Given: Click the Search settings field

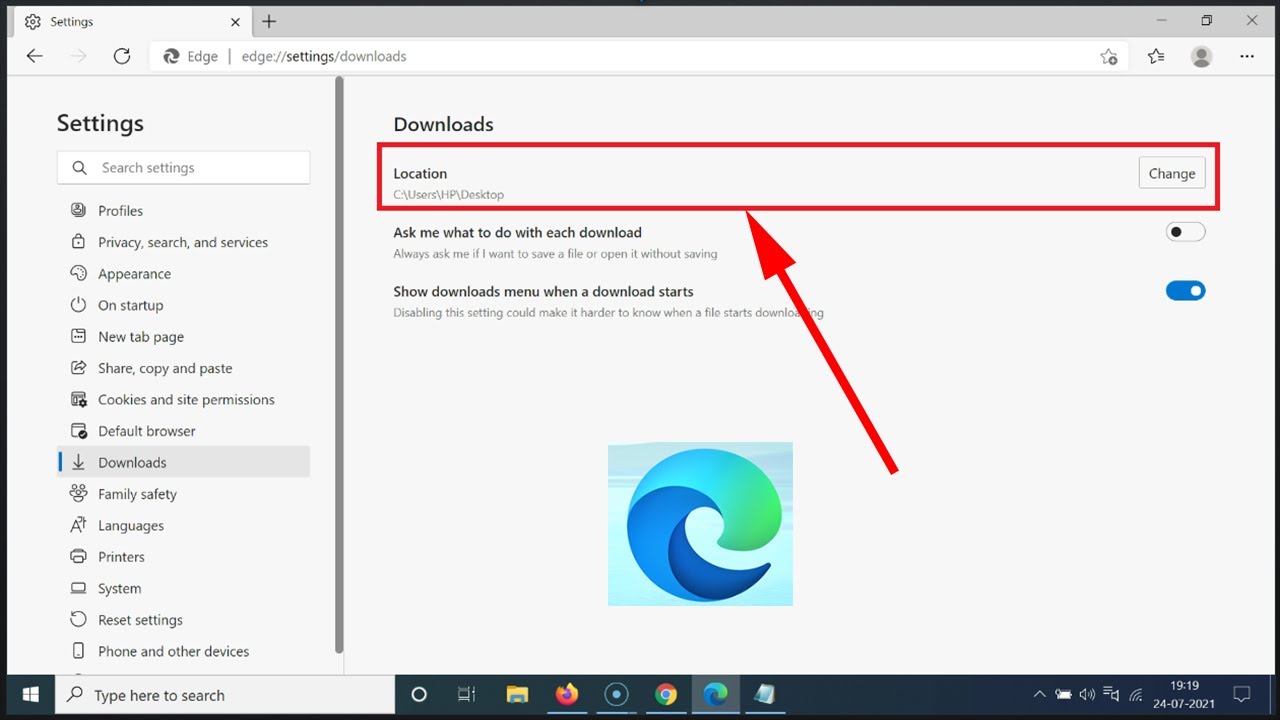Looking at the screenshot, I should click(183, 168).
